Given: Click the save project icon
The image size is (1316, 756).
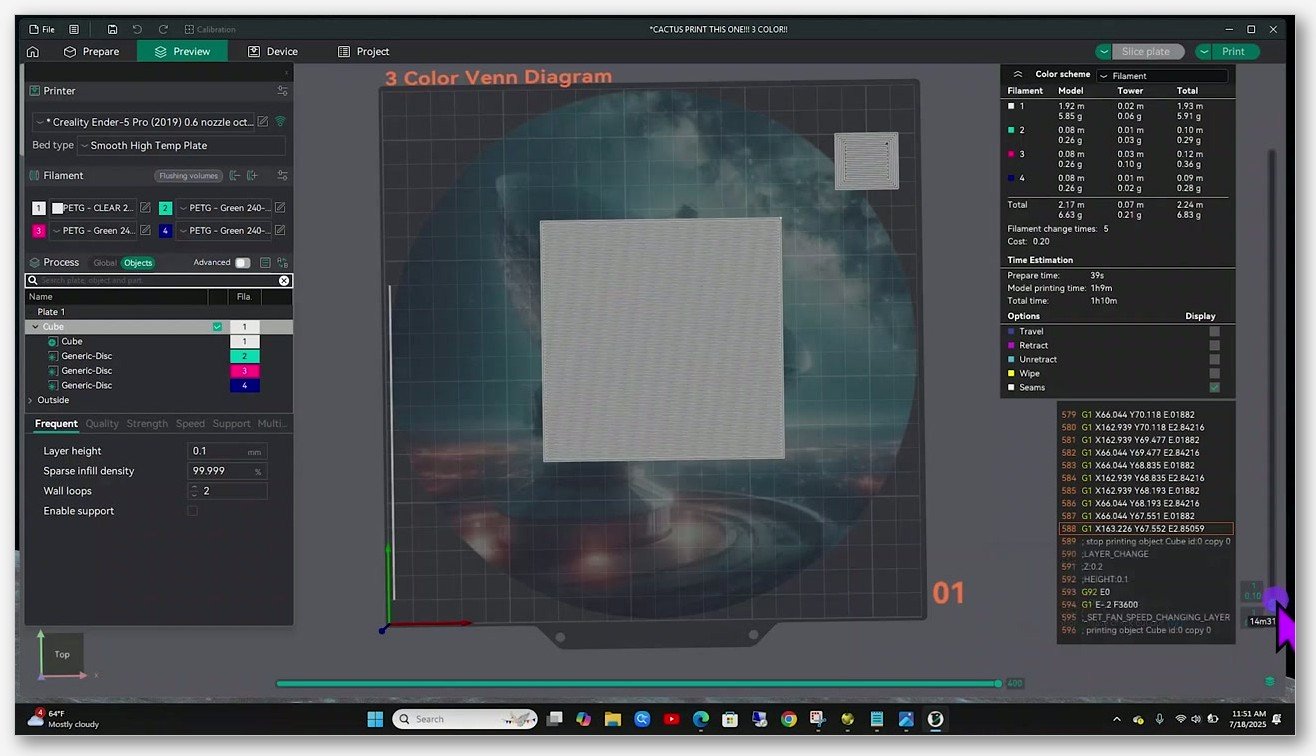Looking at the screenshot, I should coord(112,30).
